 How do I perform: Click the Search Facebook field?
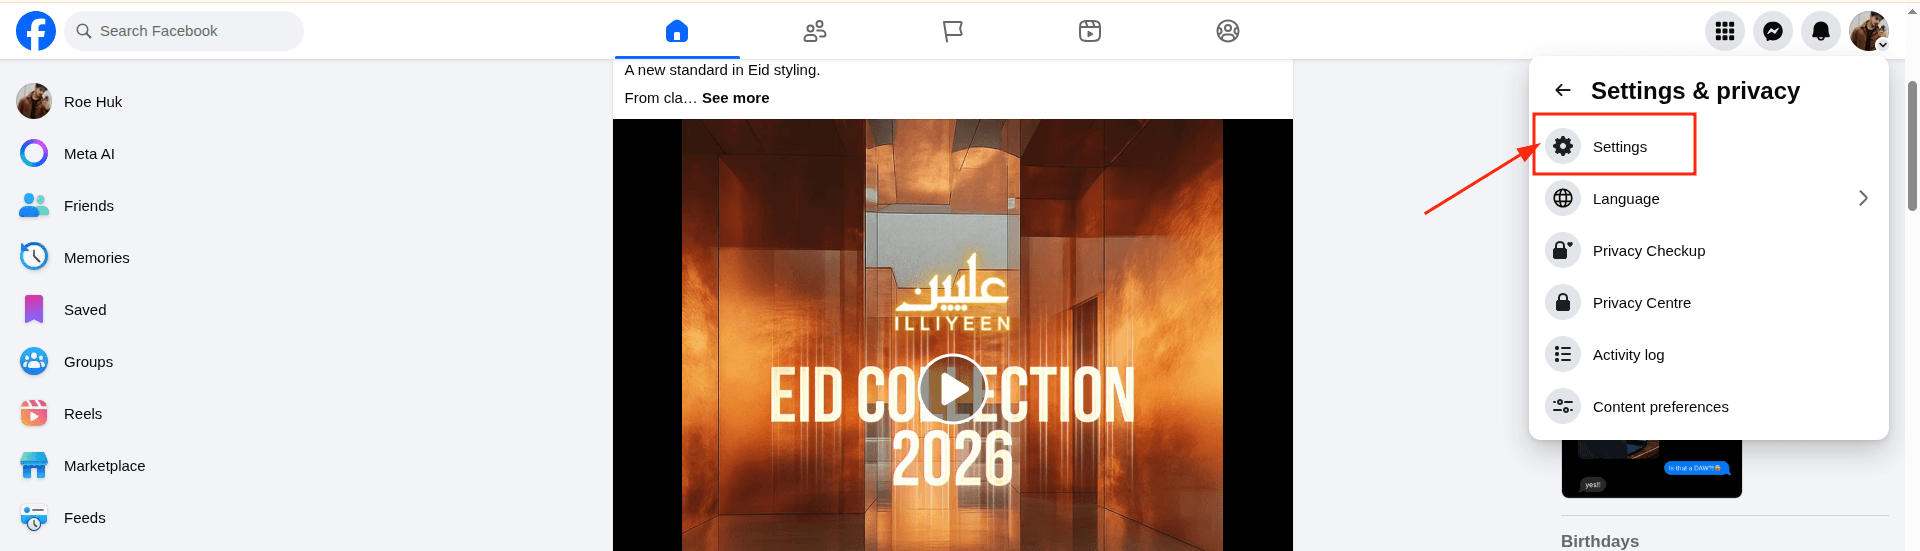pos(184,31)
